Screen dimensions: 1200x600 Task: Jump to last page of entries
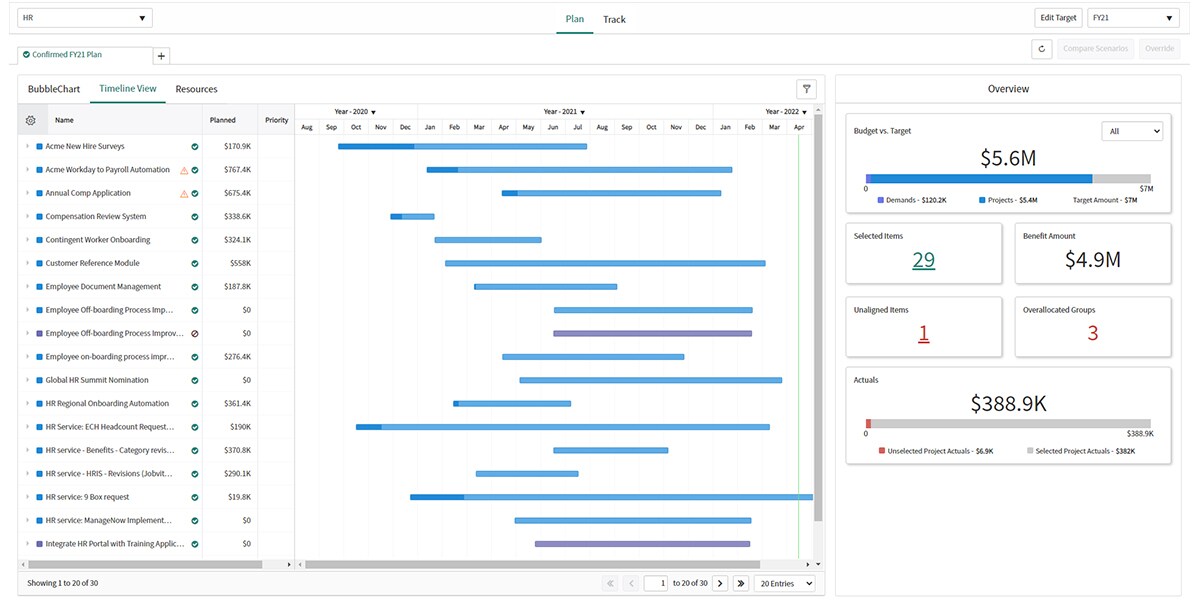741,583
